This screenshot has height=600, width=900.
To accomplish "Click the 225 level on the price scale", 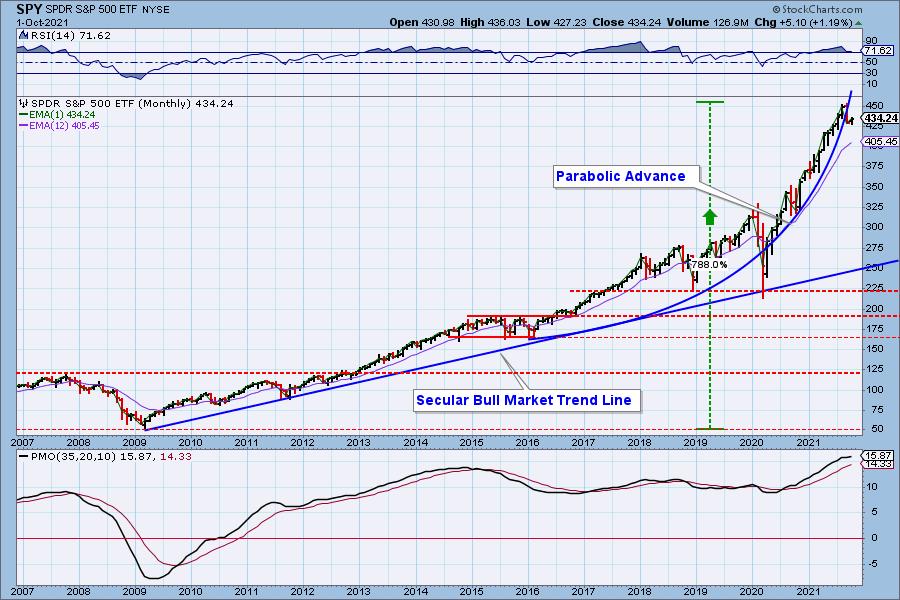I will (875, 288).
